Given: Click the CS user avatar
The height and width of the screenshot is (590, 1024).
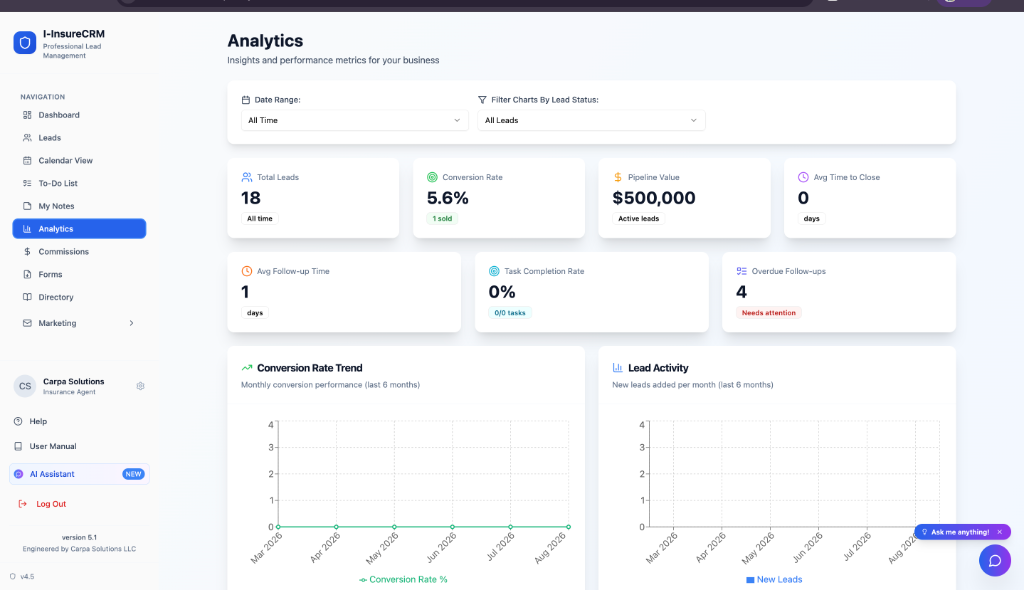Looking at the screenshot, I should click(25, 386).
